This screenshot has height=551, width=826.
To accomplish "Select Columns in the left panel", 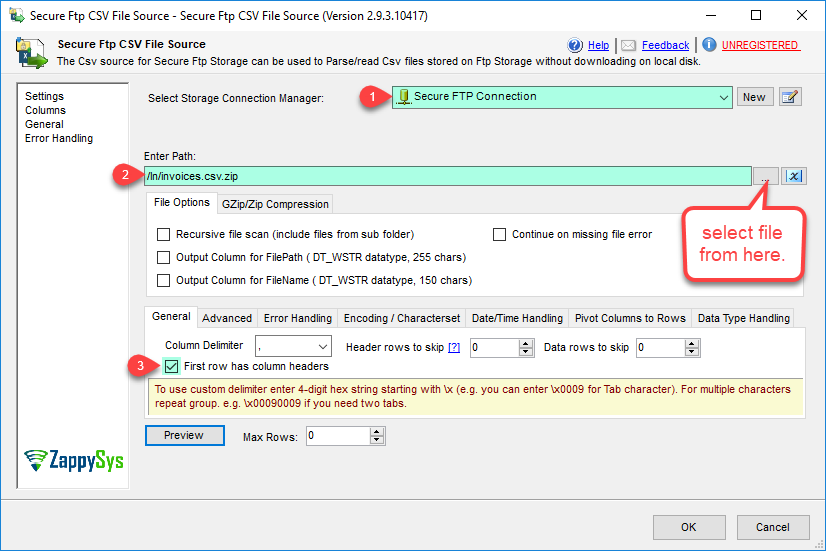I will 45,110.
